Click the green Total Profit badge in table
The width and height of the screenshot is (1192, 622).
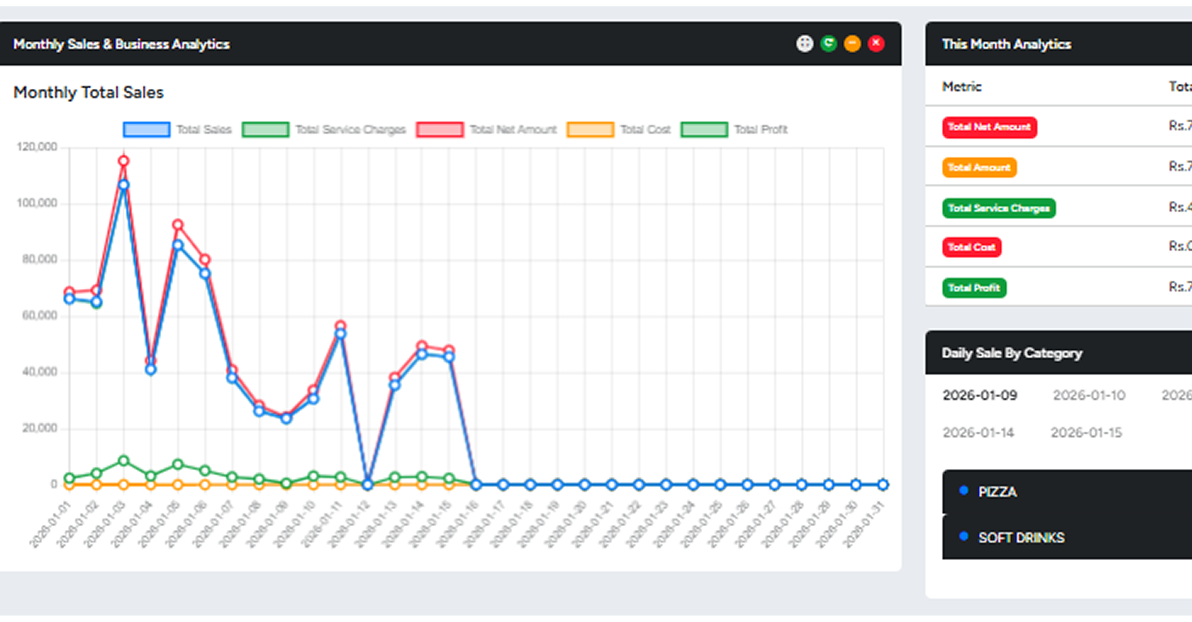[x=974, y=288]
